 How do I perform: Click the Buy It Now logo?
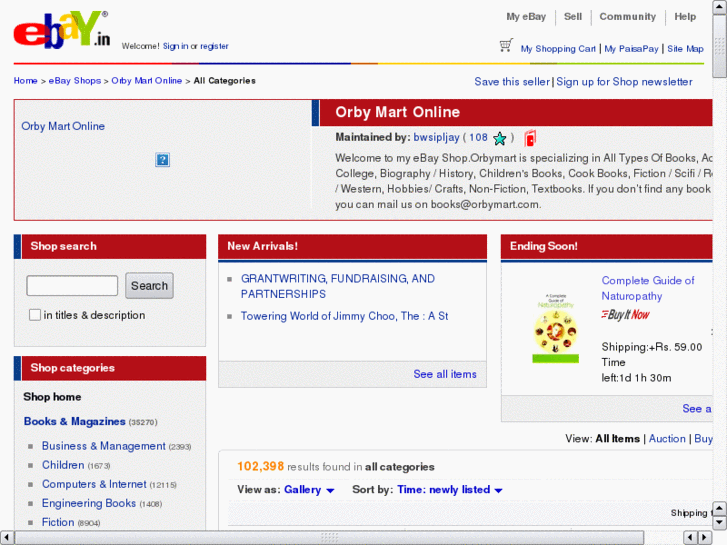625,314
